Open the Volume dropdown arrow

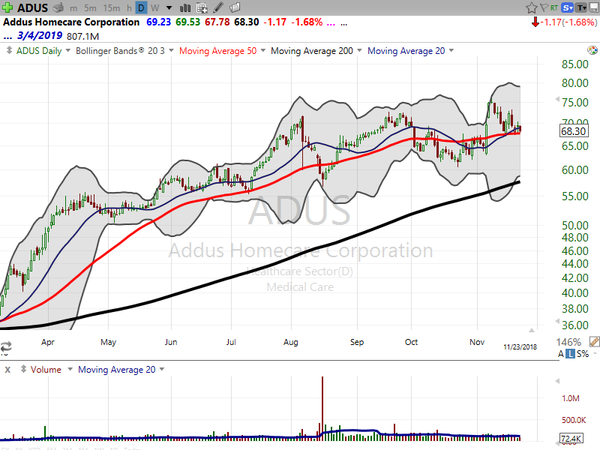(x=70, y=369)
